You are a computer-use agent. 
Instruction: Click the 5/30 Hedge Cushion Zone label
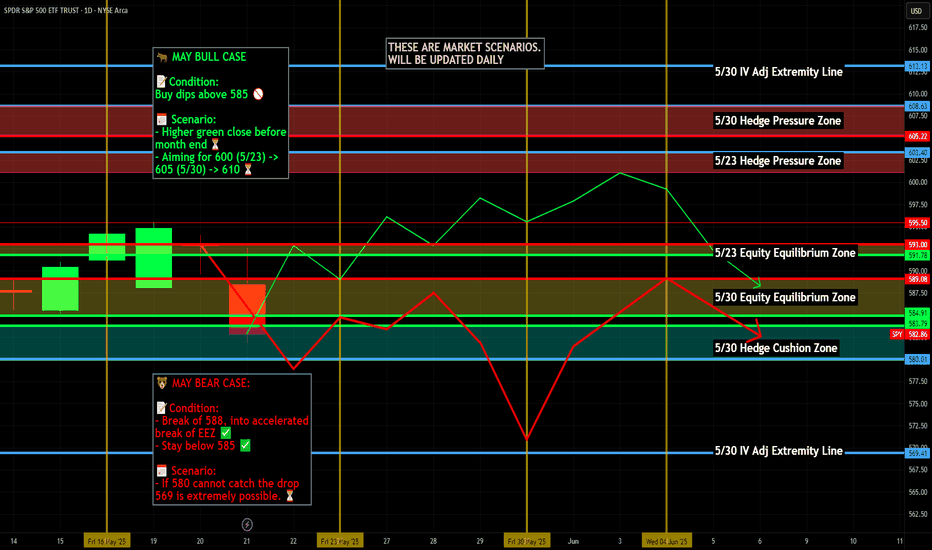click(776, 348)
